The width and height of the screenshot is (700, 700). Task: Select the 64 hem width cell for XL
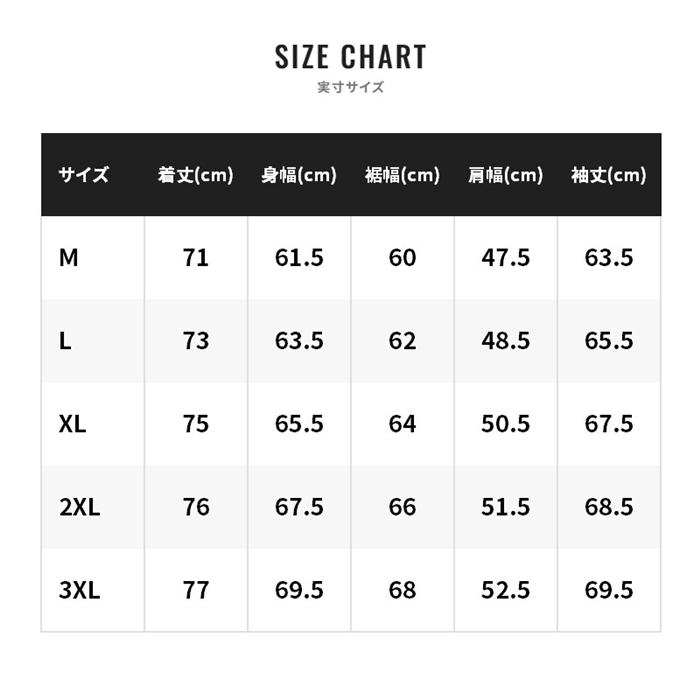click(x=402, y=424)
